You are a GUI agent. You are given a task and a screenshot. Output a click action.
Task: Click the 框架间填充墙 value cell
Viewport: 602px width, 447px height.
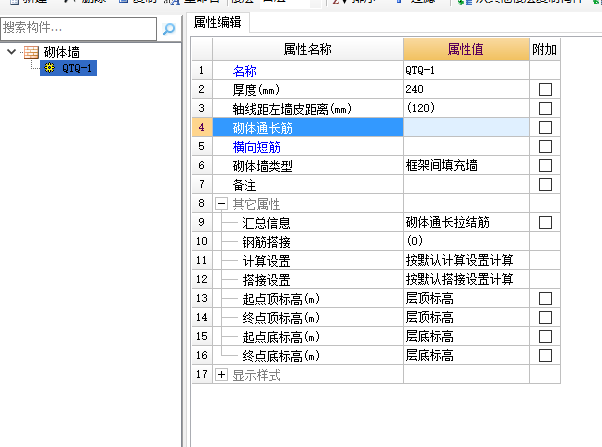(466, 165)
